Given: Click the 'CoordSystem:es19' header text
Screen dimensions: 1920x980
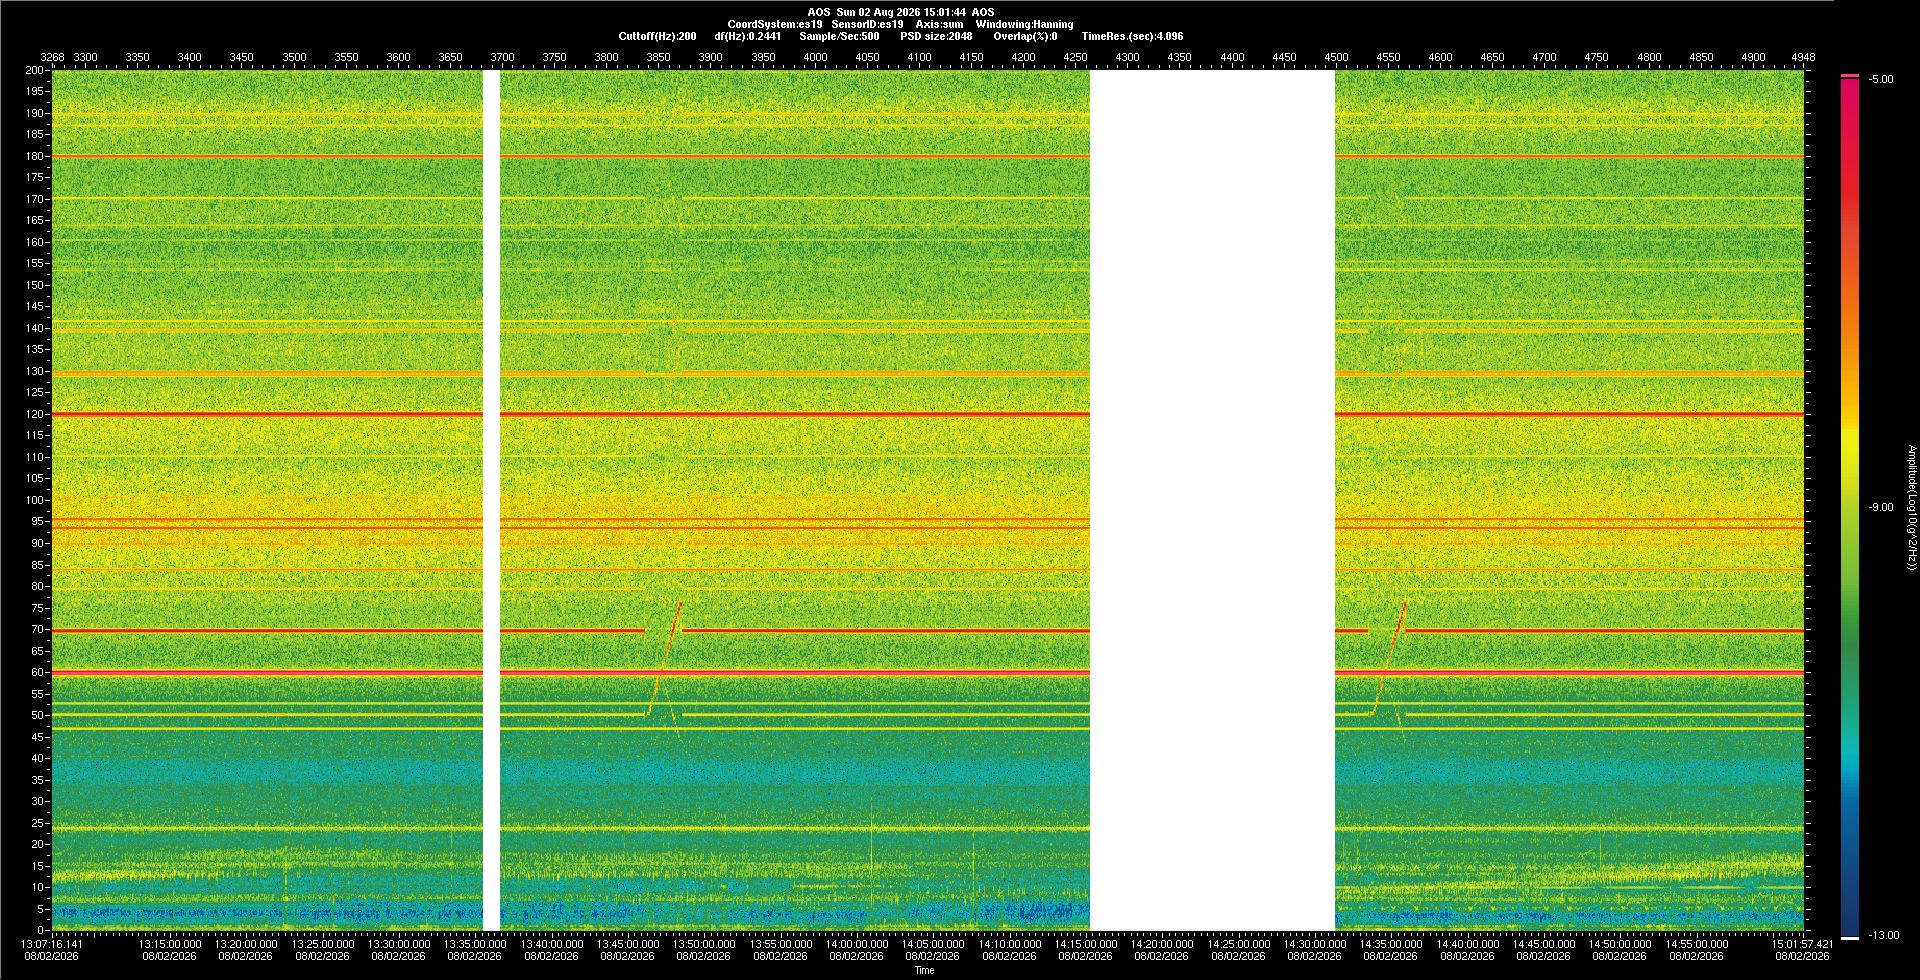Looking at the screenshot, I should click(x=775, y=24).
